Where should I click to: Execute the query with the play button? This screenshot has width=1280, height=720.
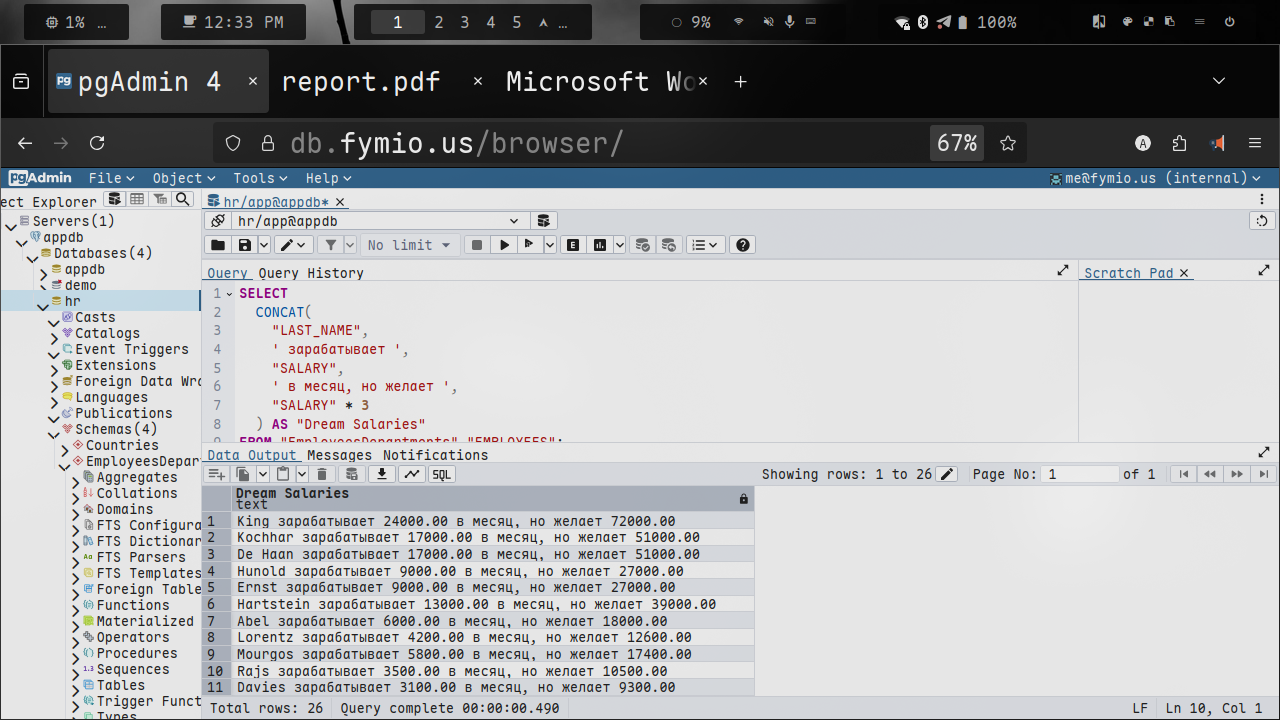[504, 245]
